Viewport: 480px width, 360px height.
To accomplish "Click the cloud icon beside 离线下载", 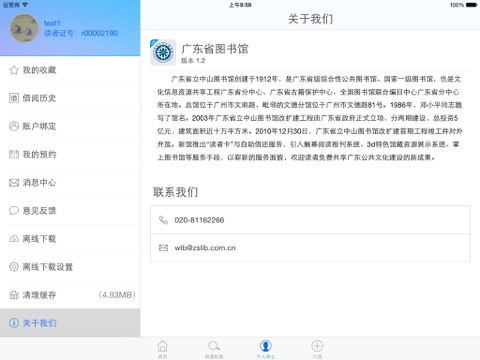I will coord(14,239).
